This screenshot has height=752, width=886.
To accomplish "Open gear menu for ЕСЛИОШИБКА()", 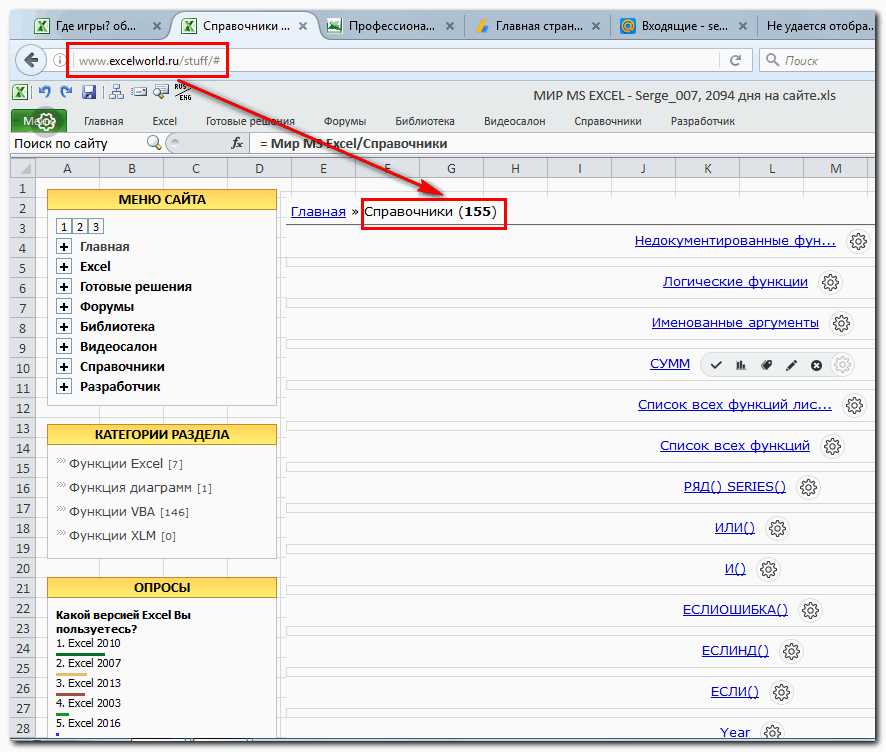I will (810, 611).
